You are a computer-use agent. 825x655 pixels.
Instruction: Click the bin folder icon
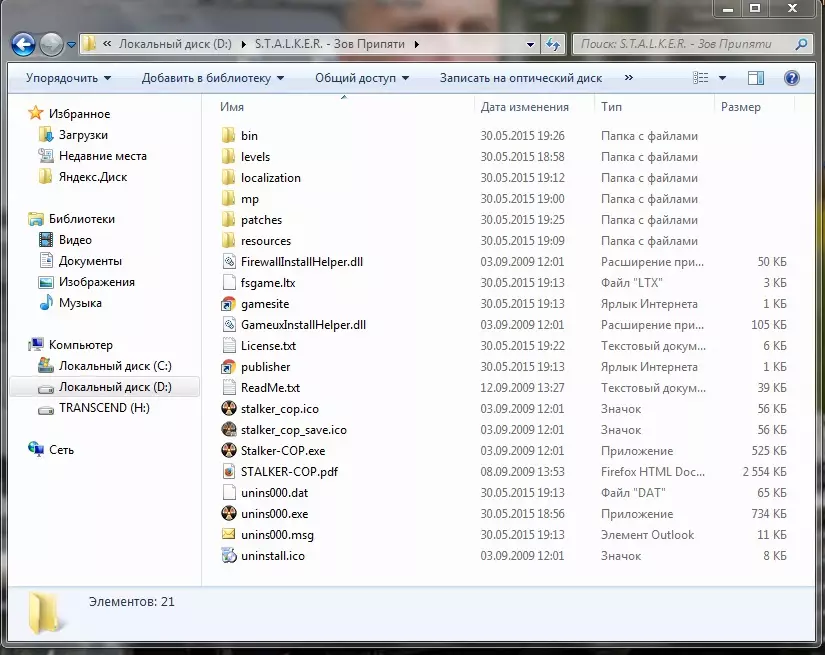(x=229, y=135)
